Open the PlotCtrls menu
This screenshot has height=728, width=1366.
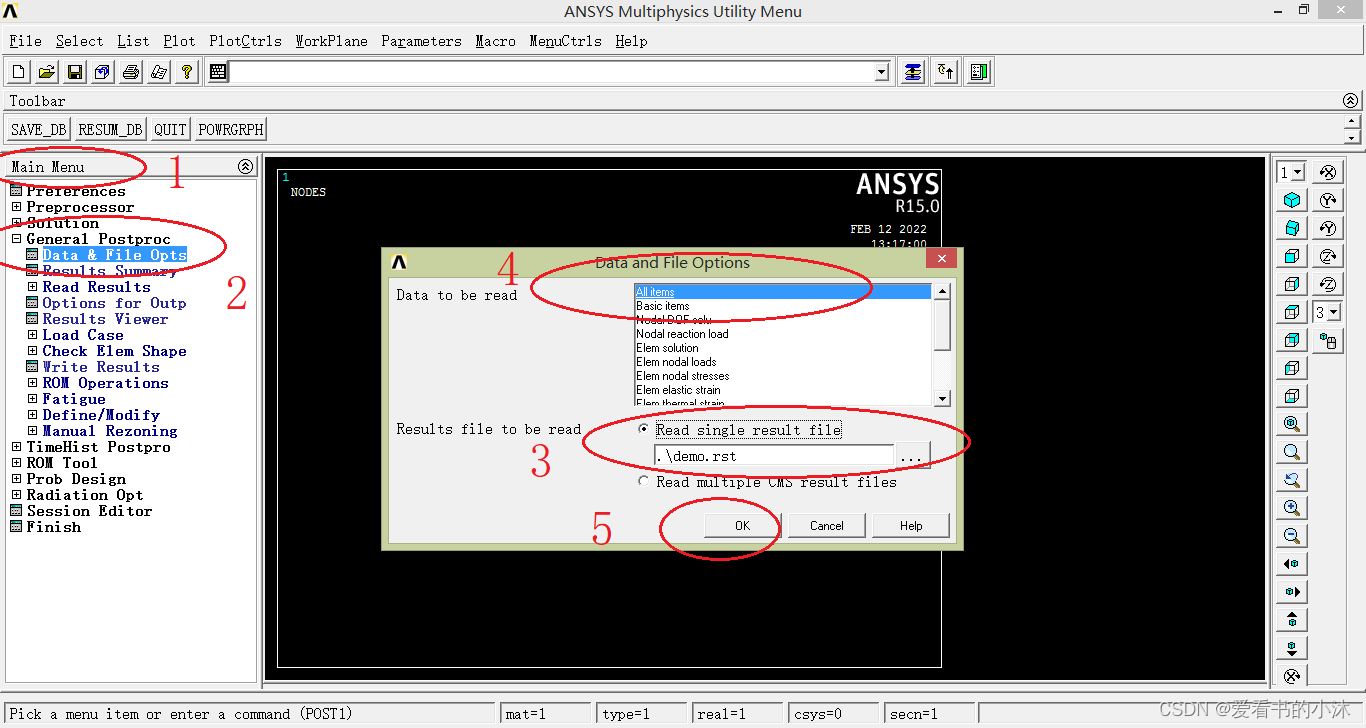(245, 41)
